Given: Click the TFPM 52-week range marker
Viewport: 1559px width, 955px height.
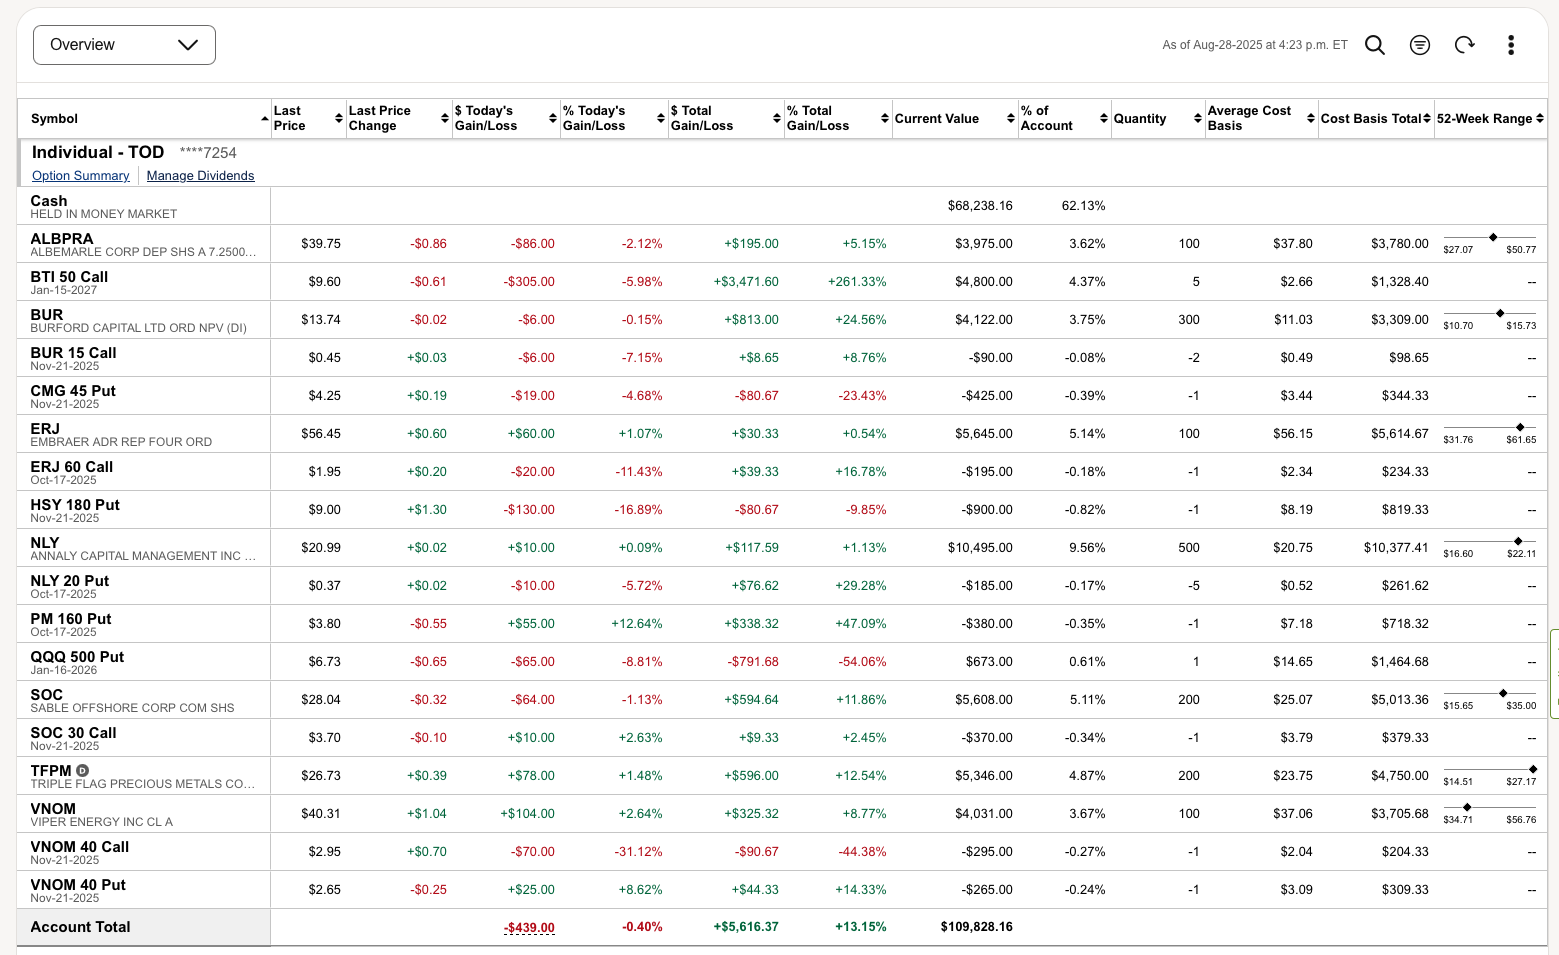Looking at the screenshot, I should click(x=1533, y=770).
